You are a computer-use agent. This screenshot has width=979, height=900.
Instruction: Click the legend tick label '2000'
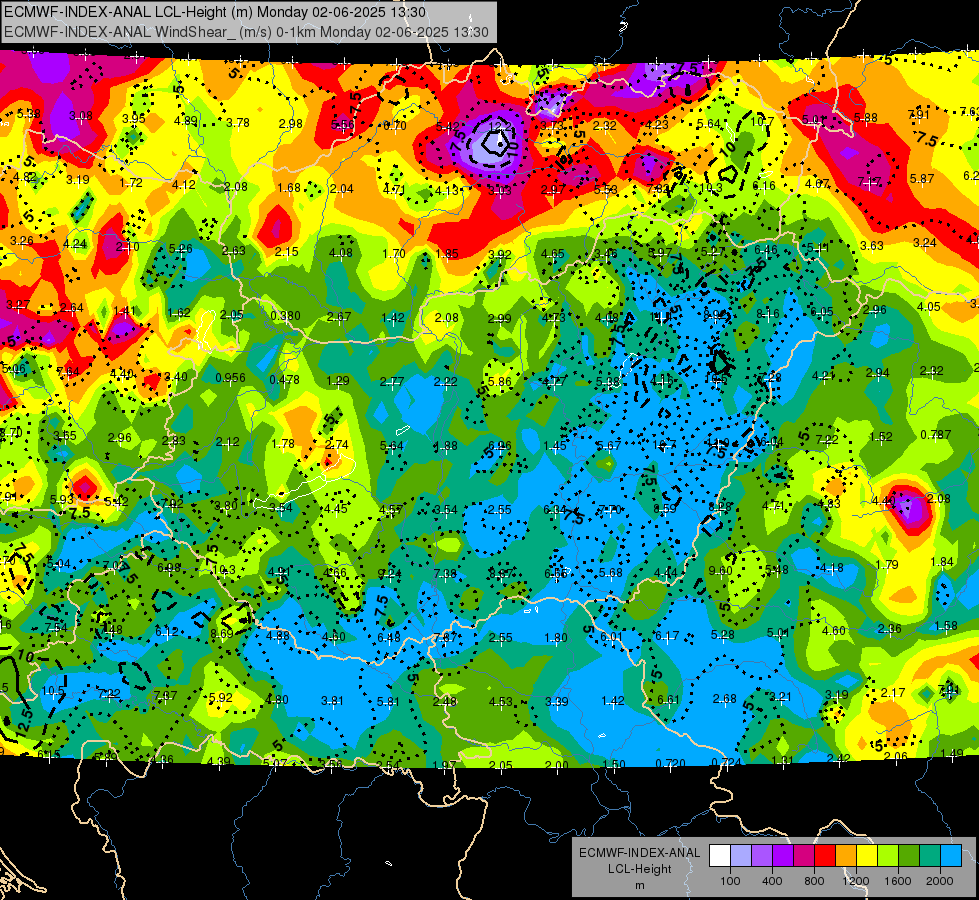940,881
